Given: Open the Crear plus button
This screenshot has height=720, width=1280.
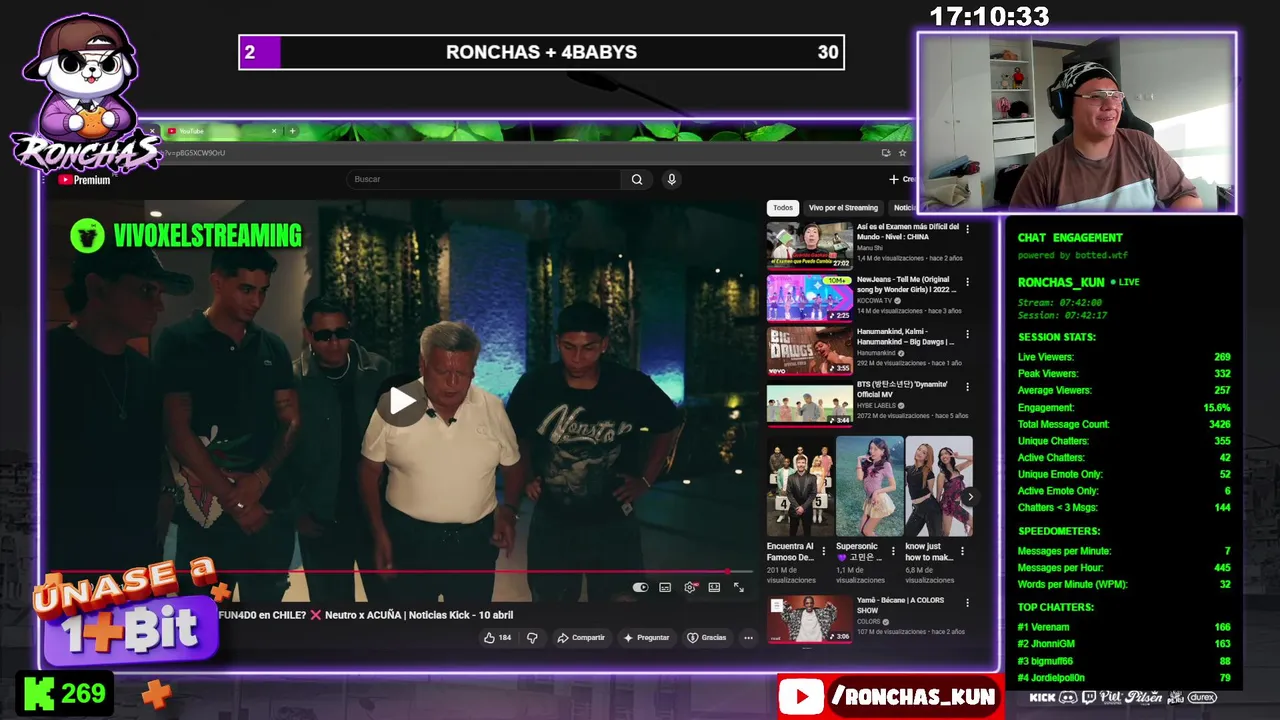Looking at the screenshot, I should click(901, 179).
